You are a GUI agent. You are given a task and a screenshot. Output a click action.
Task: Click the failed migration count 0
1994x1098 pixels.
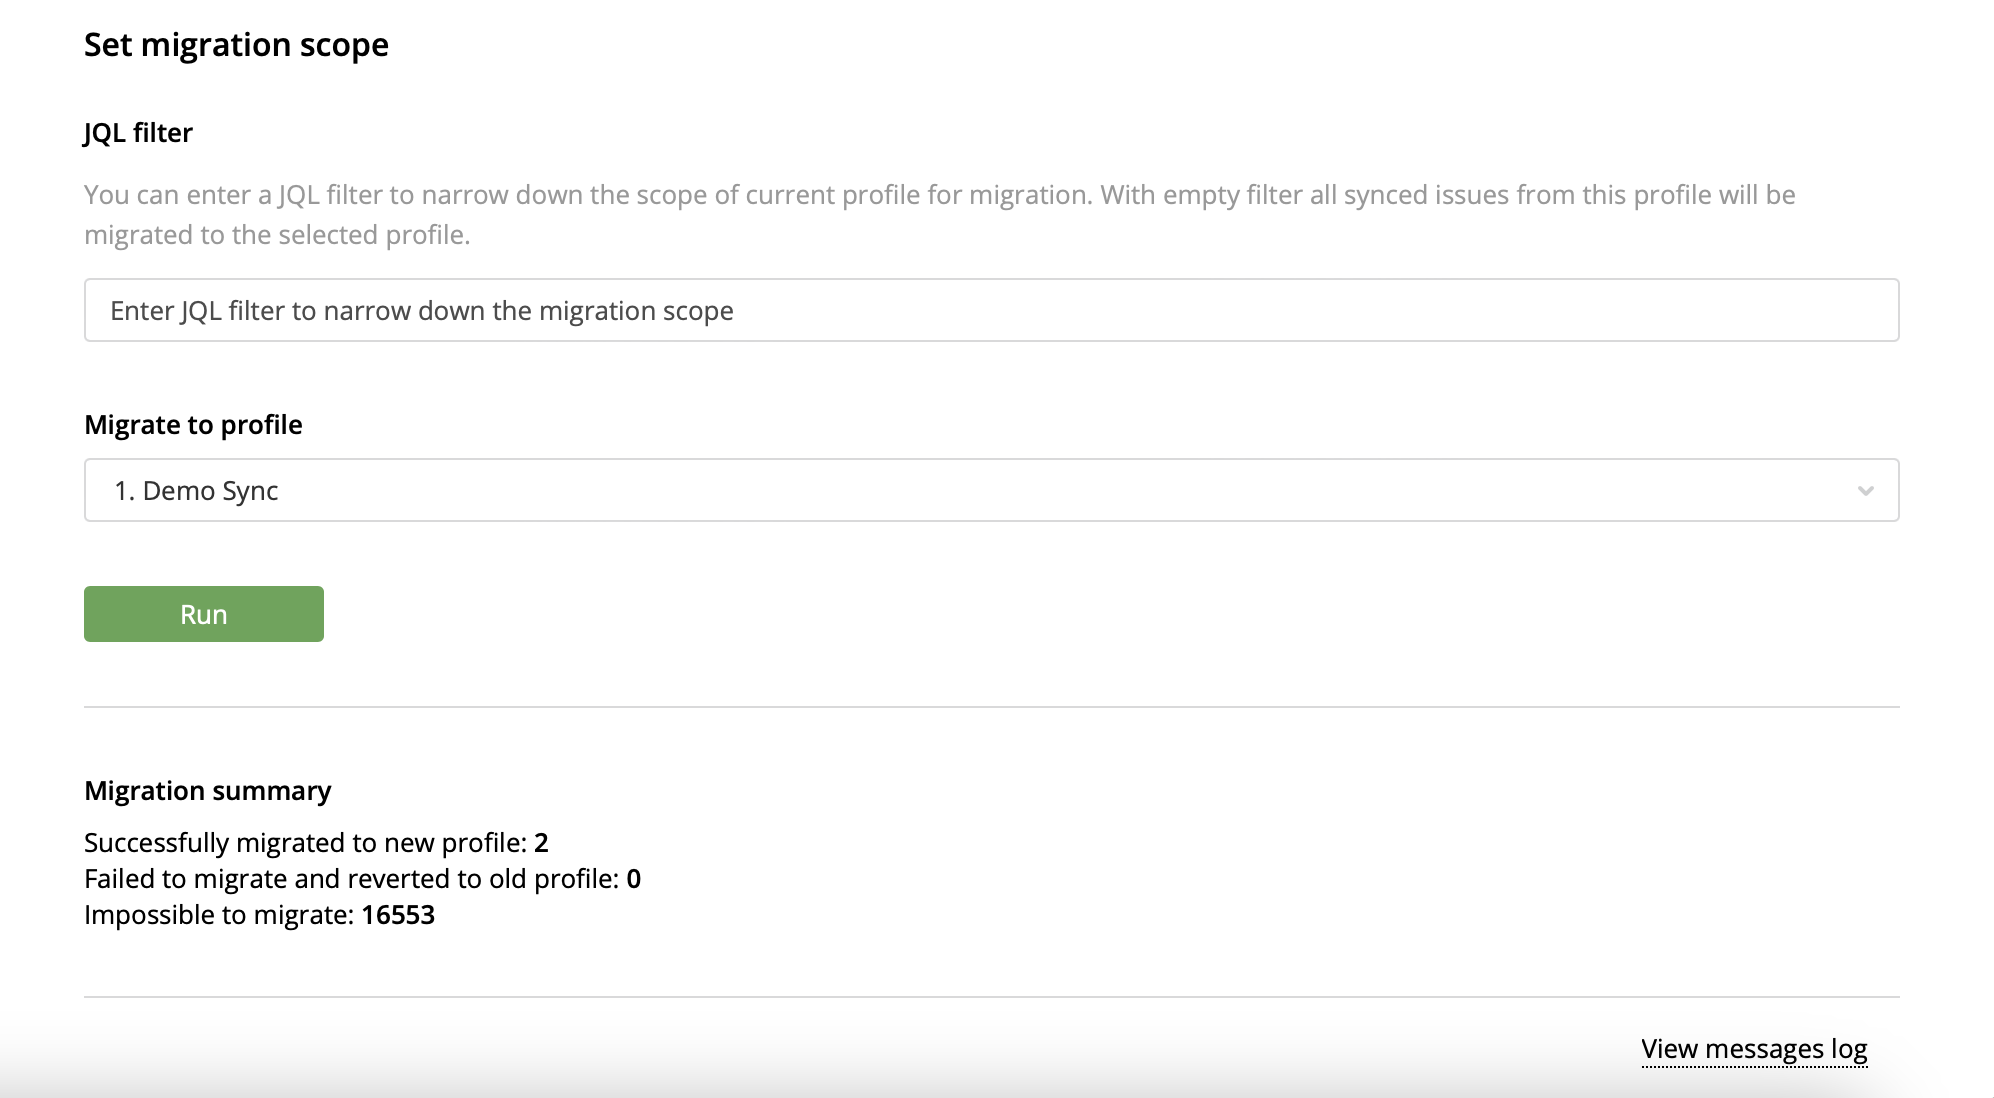coord(633,879)
